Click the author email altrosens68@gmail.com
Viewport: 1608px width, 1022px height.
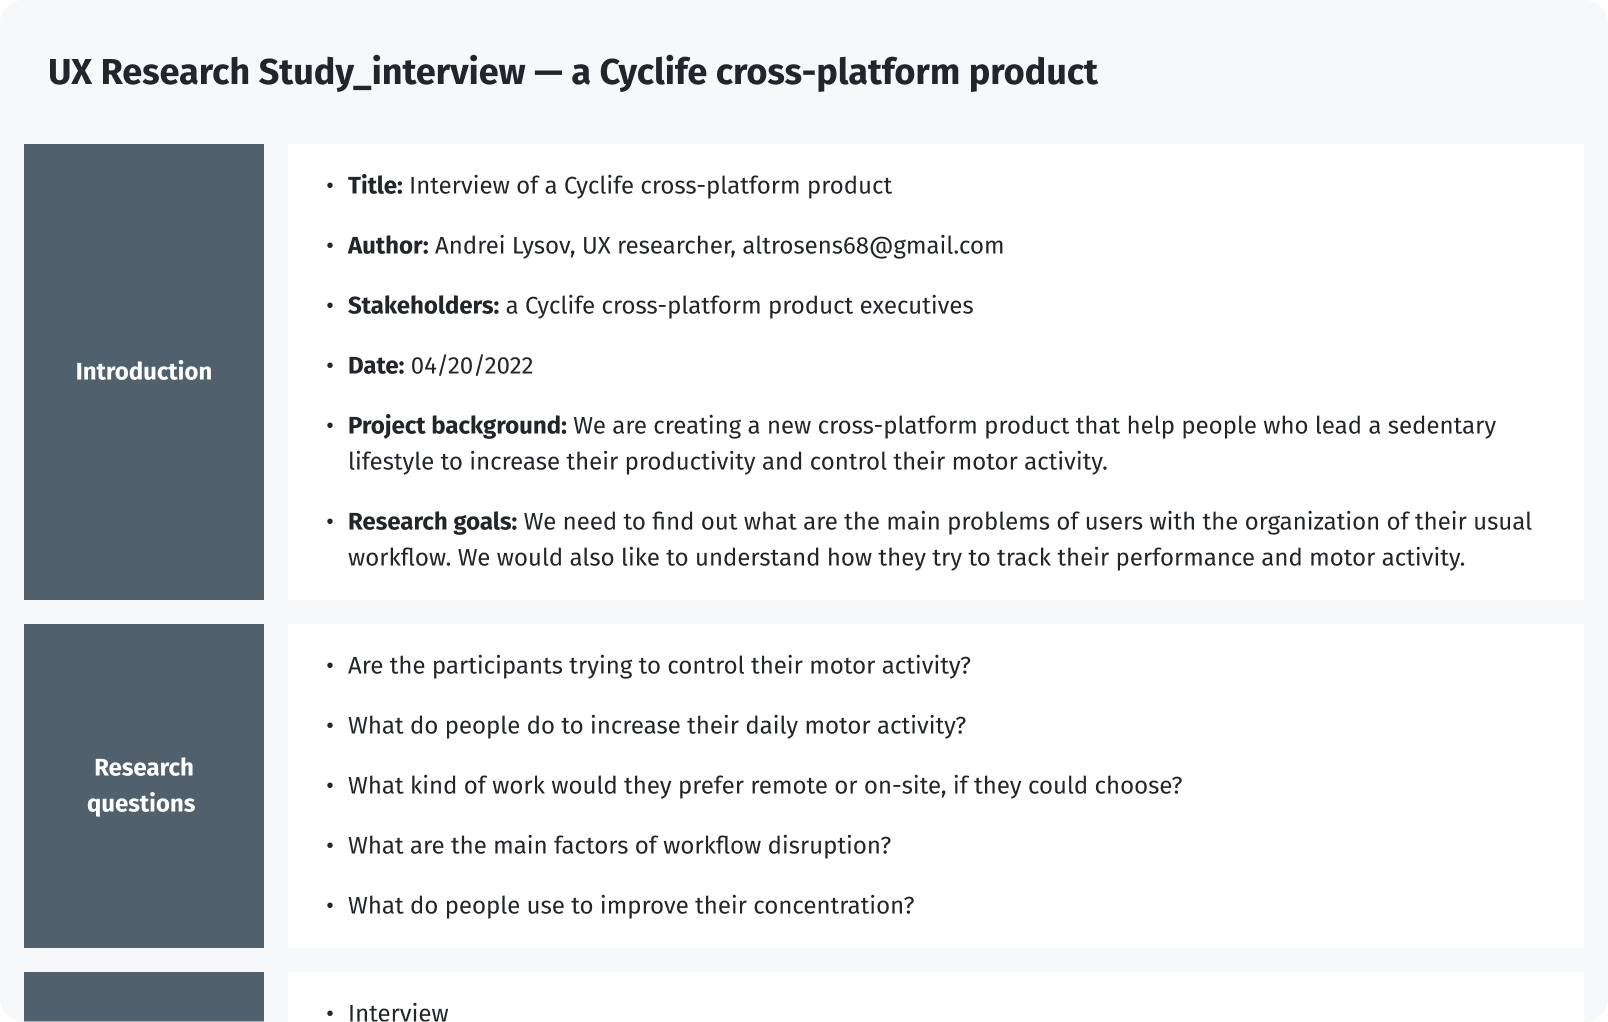[x=873, y=246]
